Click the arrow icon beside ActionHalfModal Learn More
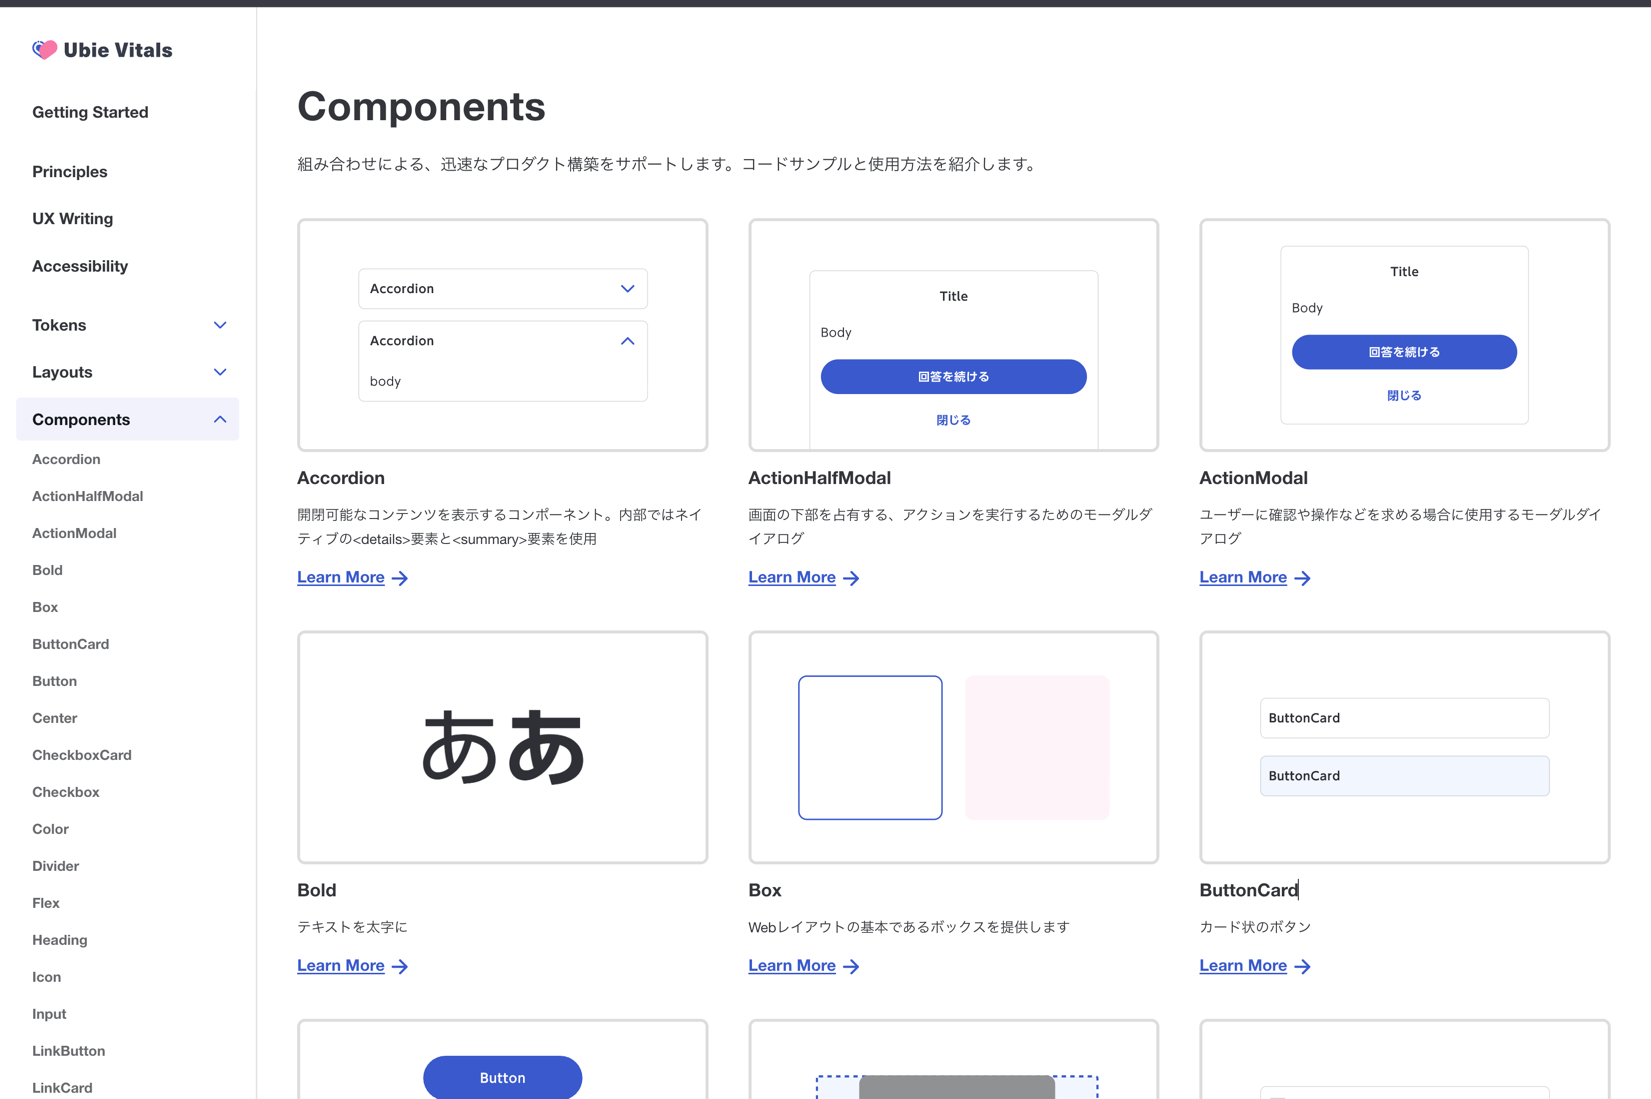1651x1099 pixels. point(851,578)
